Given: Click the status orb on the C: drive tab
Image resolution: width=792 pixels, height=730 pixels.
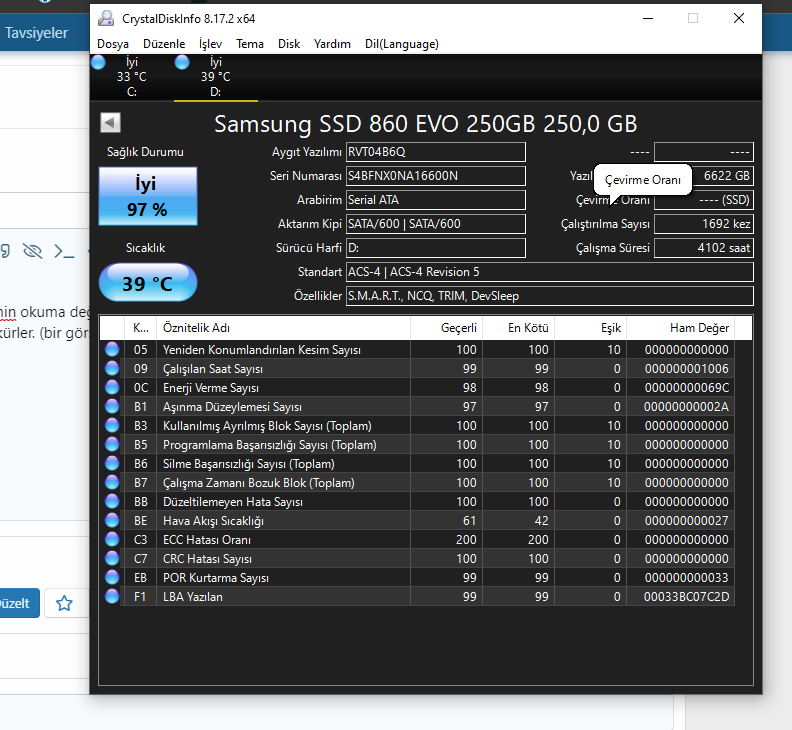Looking at the screenshot, I should pyautogui.click(x=98, y=62).
